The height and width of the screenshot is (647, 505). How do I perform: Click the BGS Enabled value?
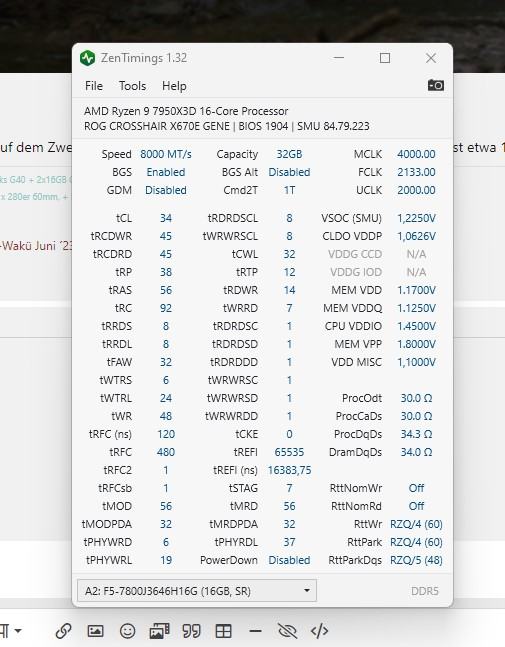point(166,172)
